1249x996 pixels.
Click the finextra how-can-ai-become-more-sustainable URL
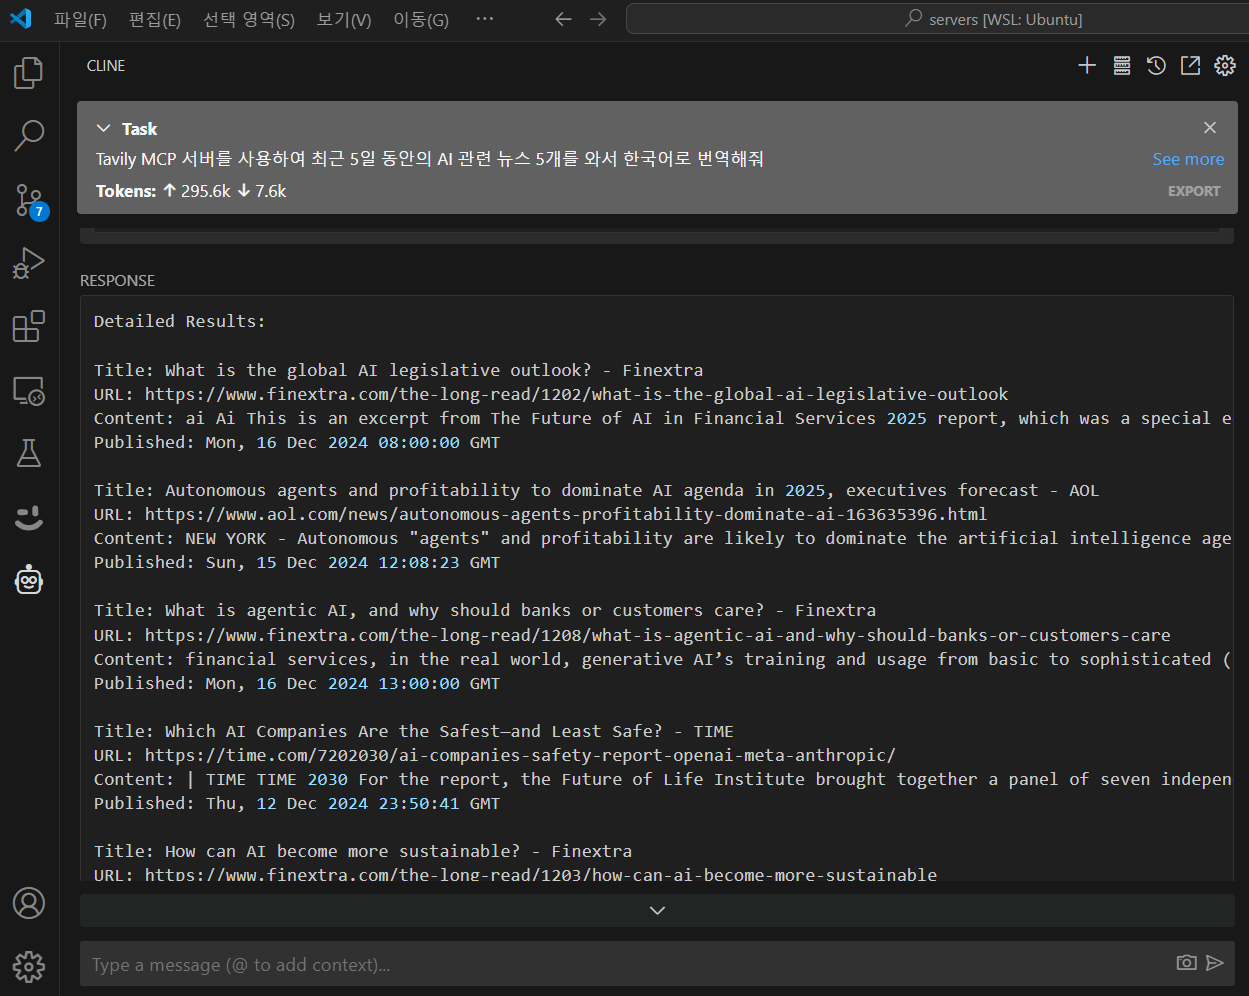click(541, 874)
